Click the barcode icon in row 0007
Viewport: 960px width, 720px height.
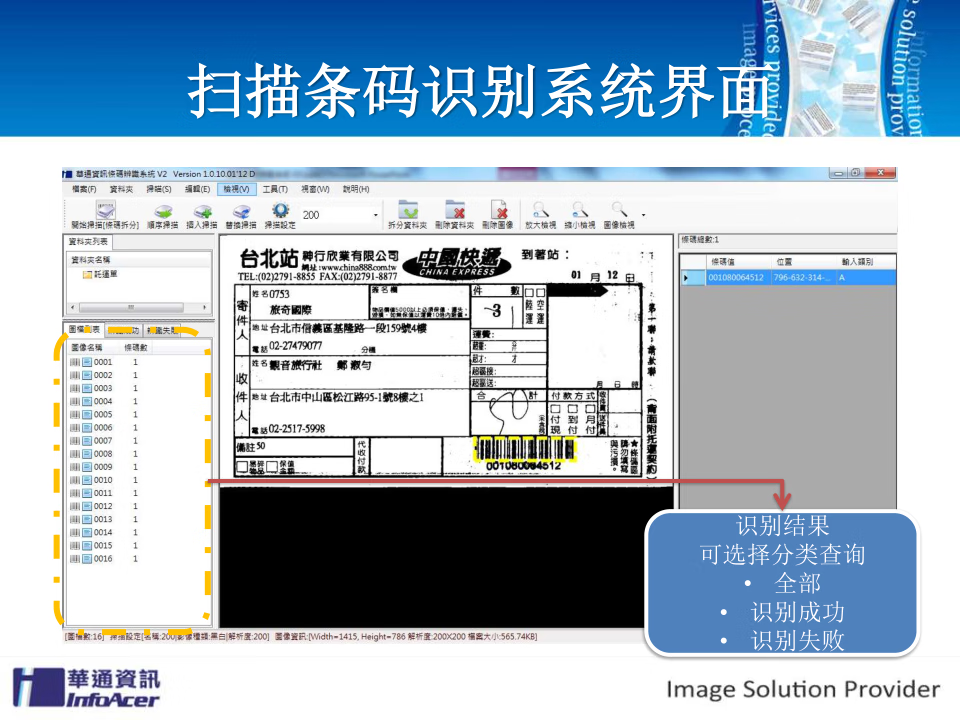pos(75,441)
